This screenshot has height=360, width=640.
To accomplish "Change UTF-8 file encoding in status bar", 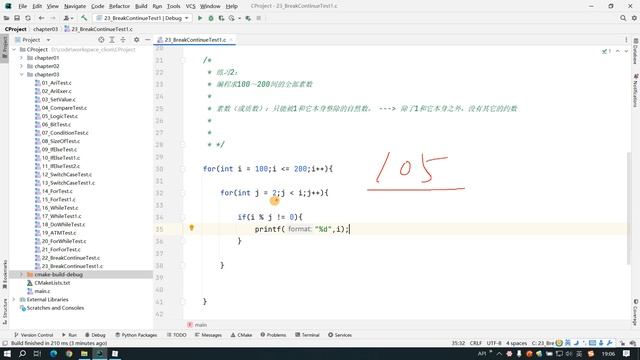I will pyautogui.click(x=494, y=343).
